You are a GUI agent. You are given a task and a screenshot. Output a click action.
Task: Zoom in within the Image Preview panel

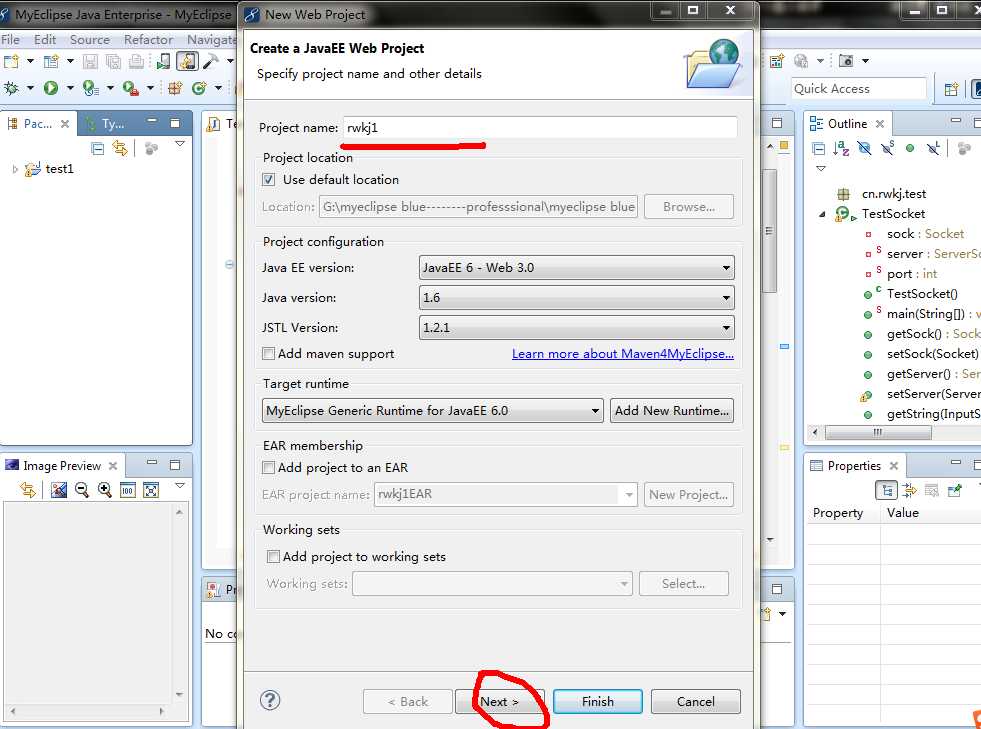click(104, 489)
